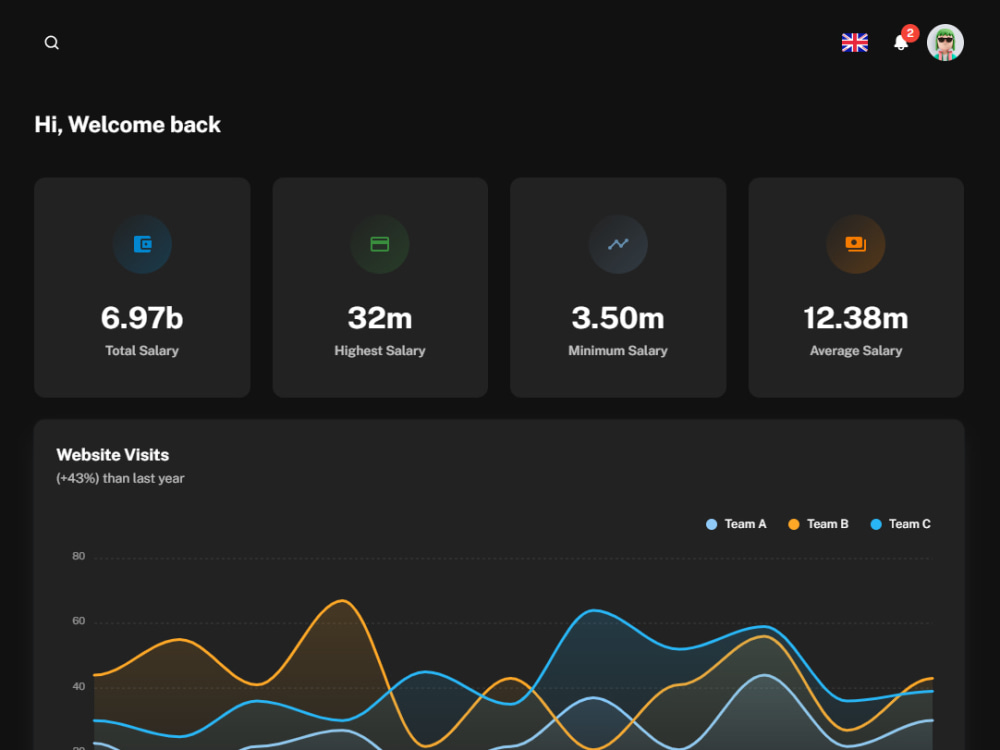Screen dimensions: 1000x750
Task: Click the 3.50m Minimum Salary value
Action: click(618, 318)
